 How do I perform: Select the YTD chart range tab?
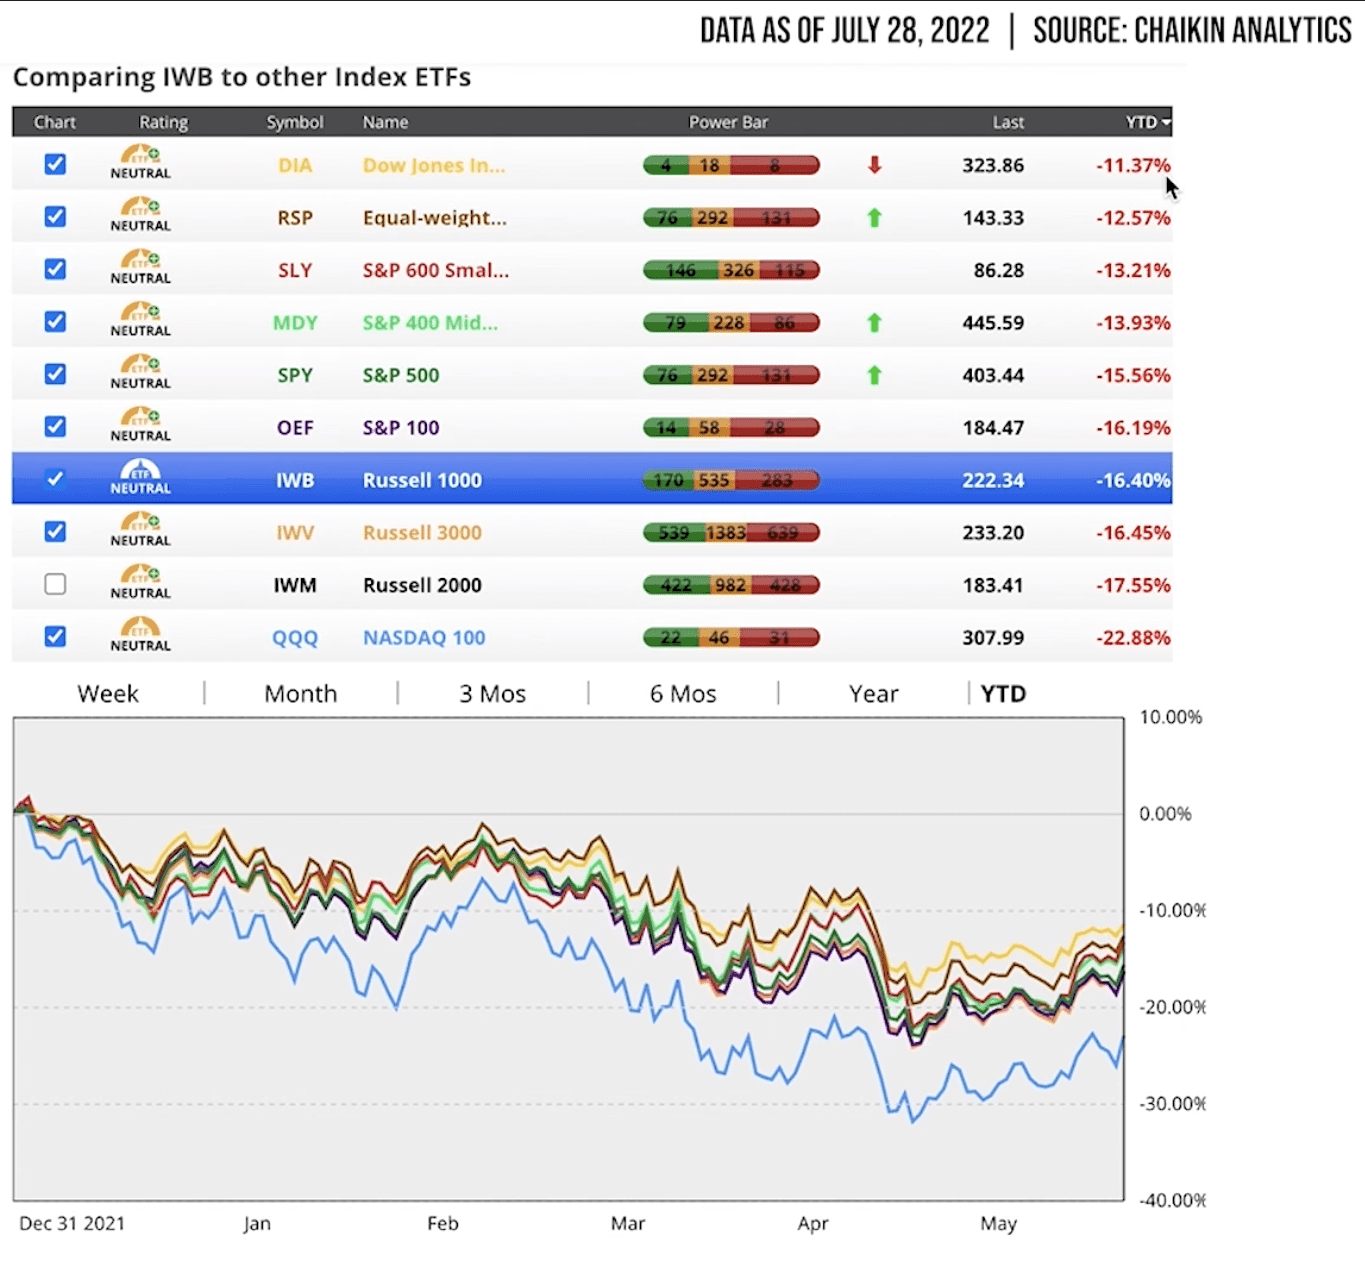pyautogui.click(x=1003, y=693)
